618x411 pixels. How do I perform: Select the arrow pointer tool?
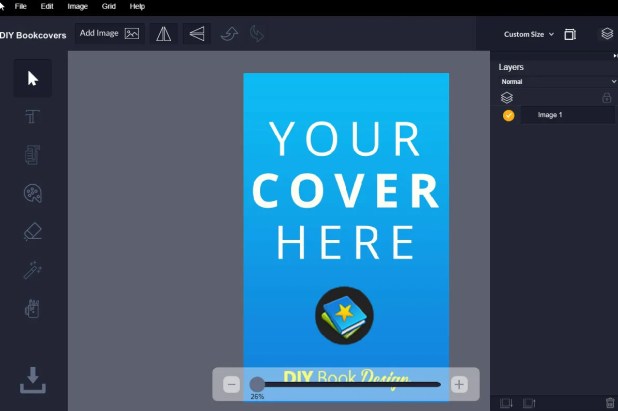pos(33,78)
